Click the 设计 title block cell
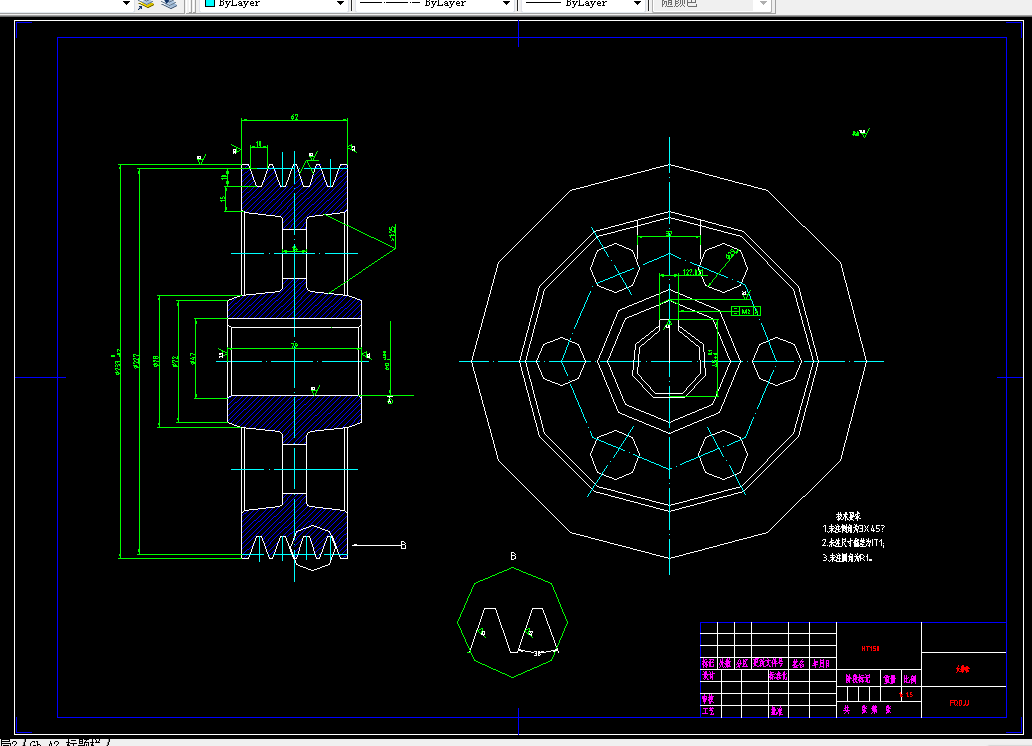 tap(708, 676)
